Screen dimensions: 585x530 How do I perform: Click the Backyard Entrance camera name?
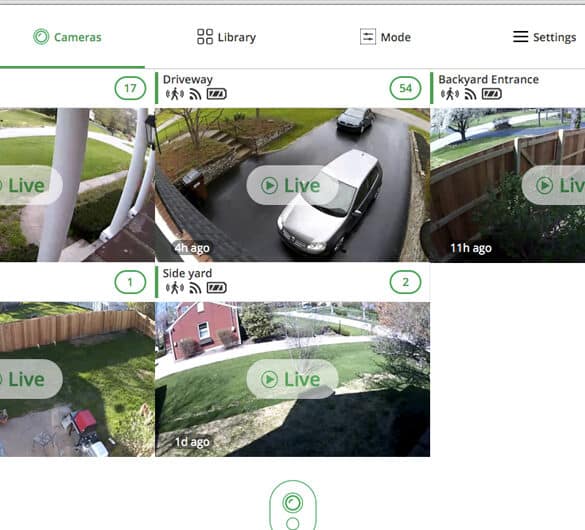[x=488, y=79]
